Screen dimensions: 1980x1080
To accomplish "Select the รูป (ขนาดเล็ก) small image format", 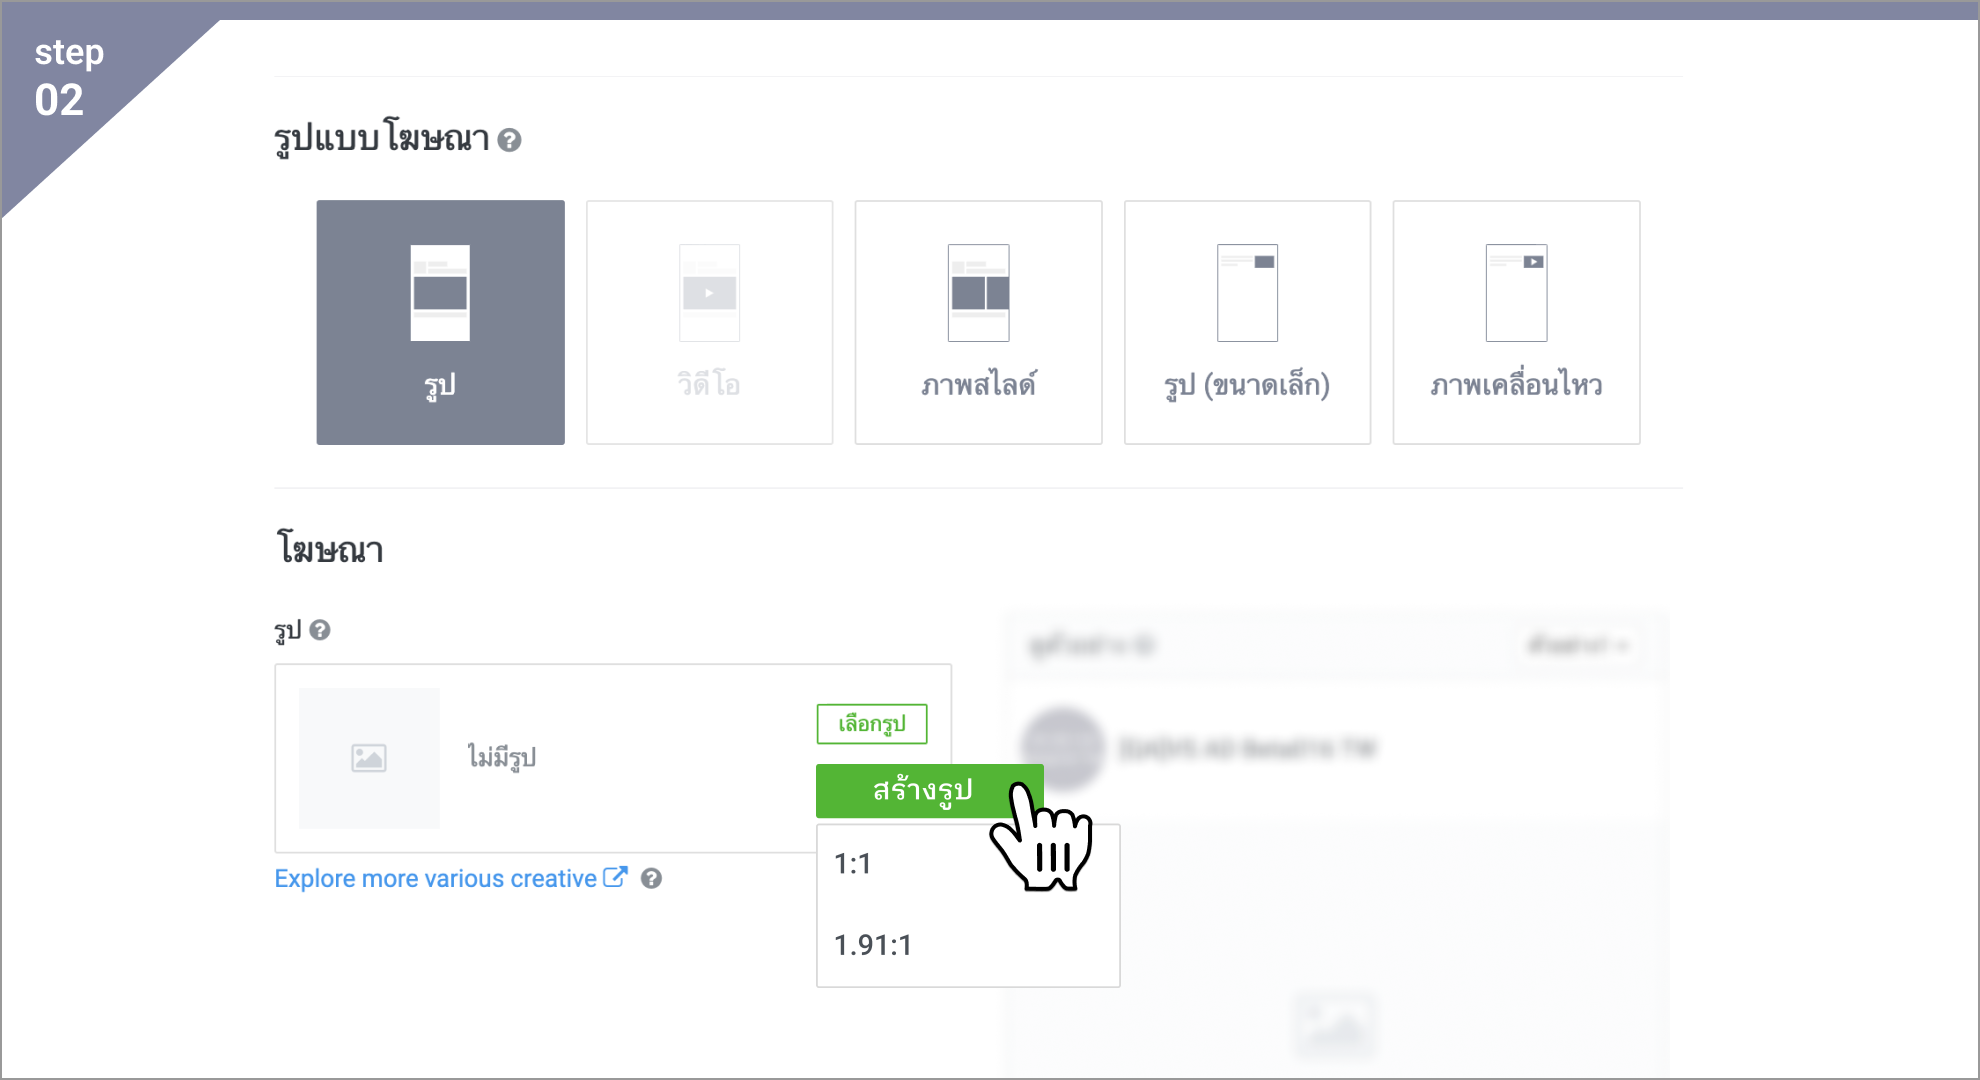I will [x=1247, y=322].
